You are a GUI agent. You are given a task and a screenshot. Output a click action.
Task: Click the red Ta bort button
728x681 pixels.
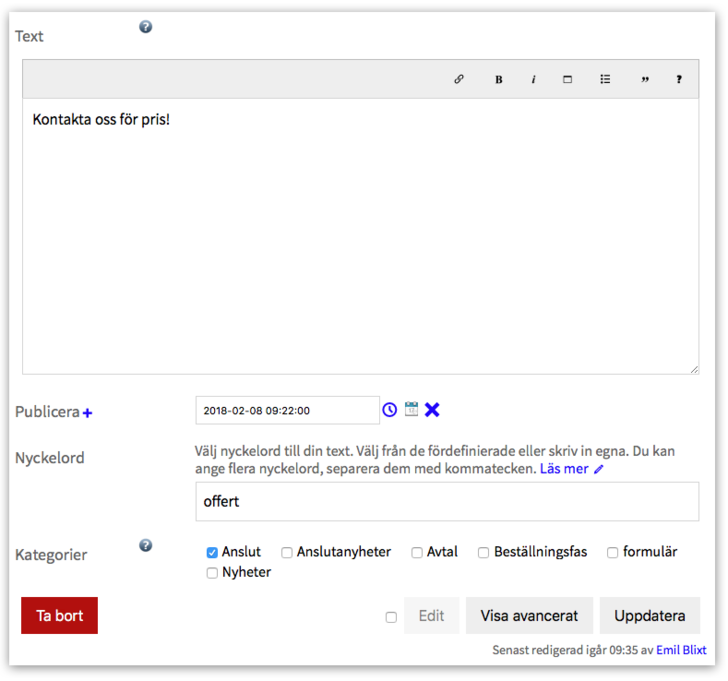coord(59,615)
